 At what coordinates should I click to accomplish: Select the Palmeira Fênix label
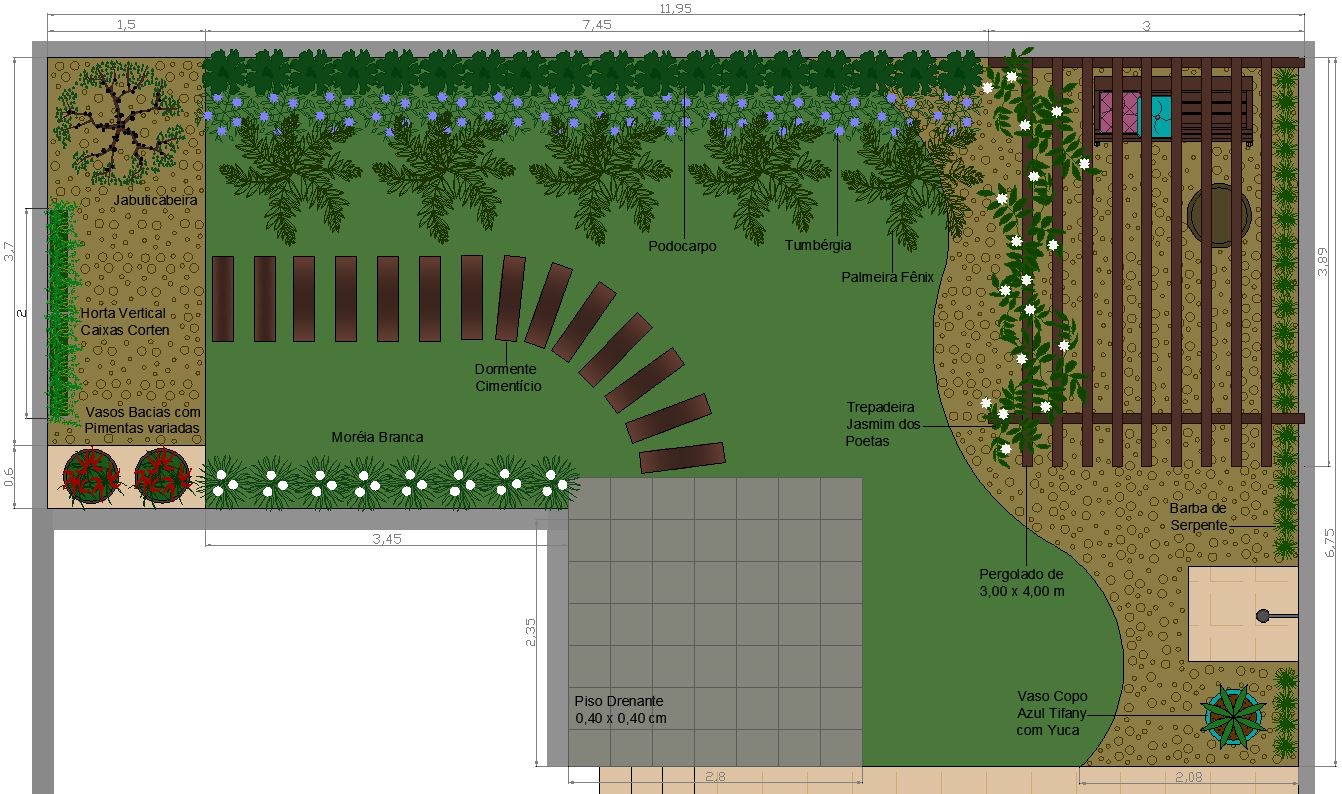[x=887, y=277]
